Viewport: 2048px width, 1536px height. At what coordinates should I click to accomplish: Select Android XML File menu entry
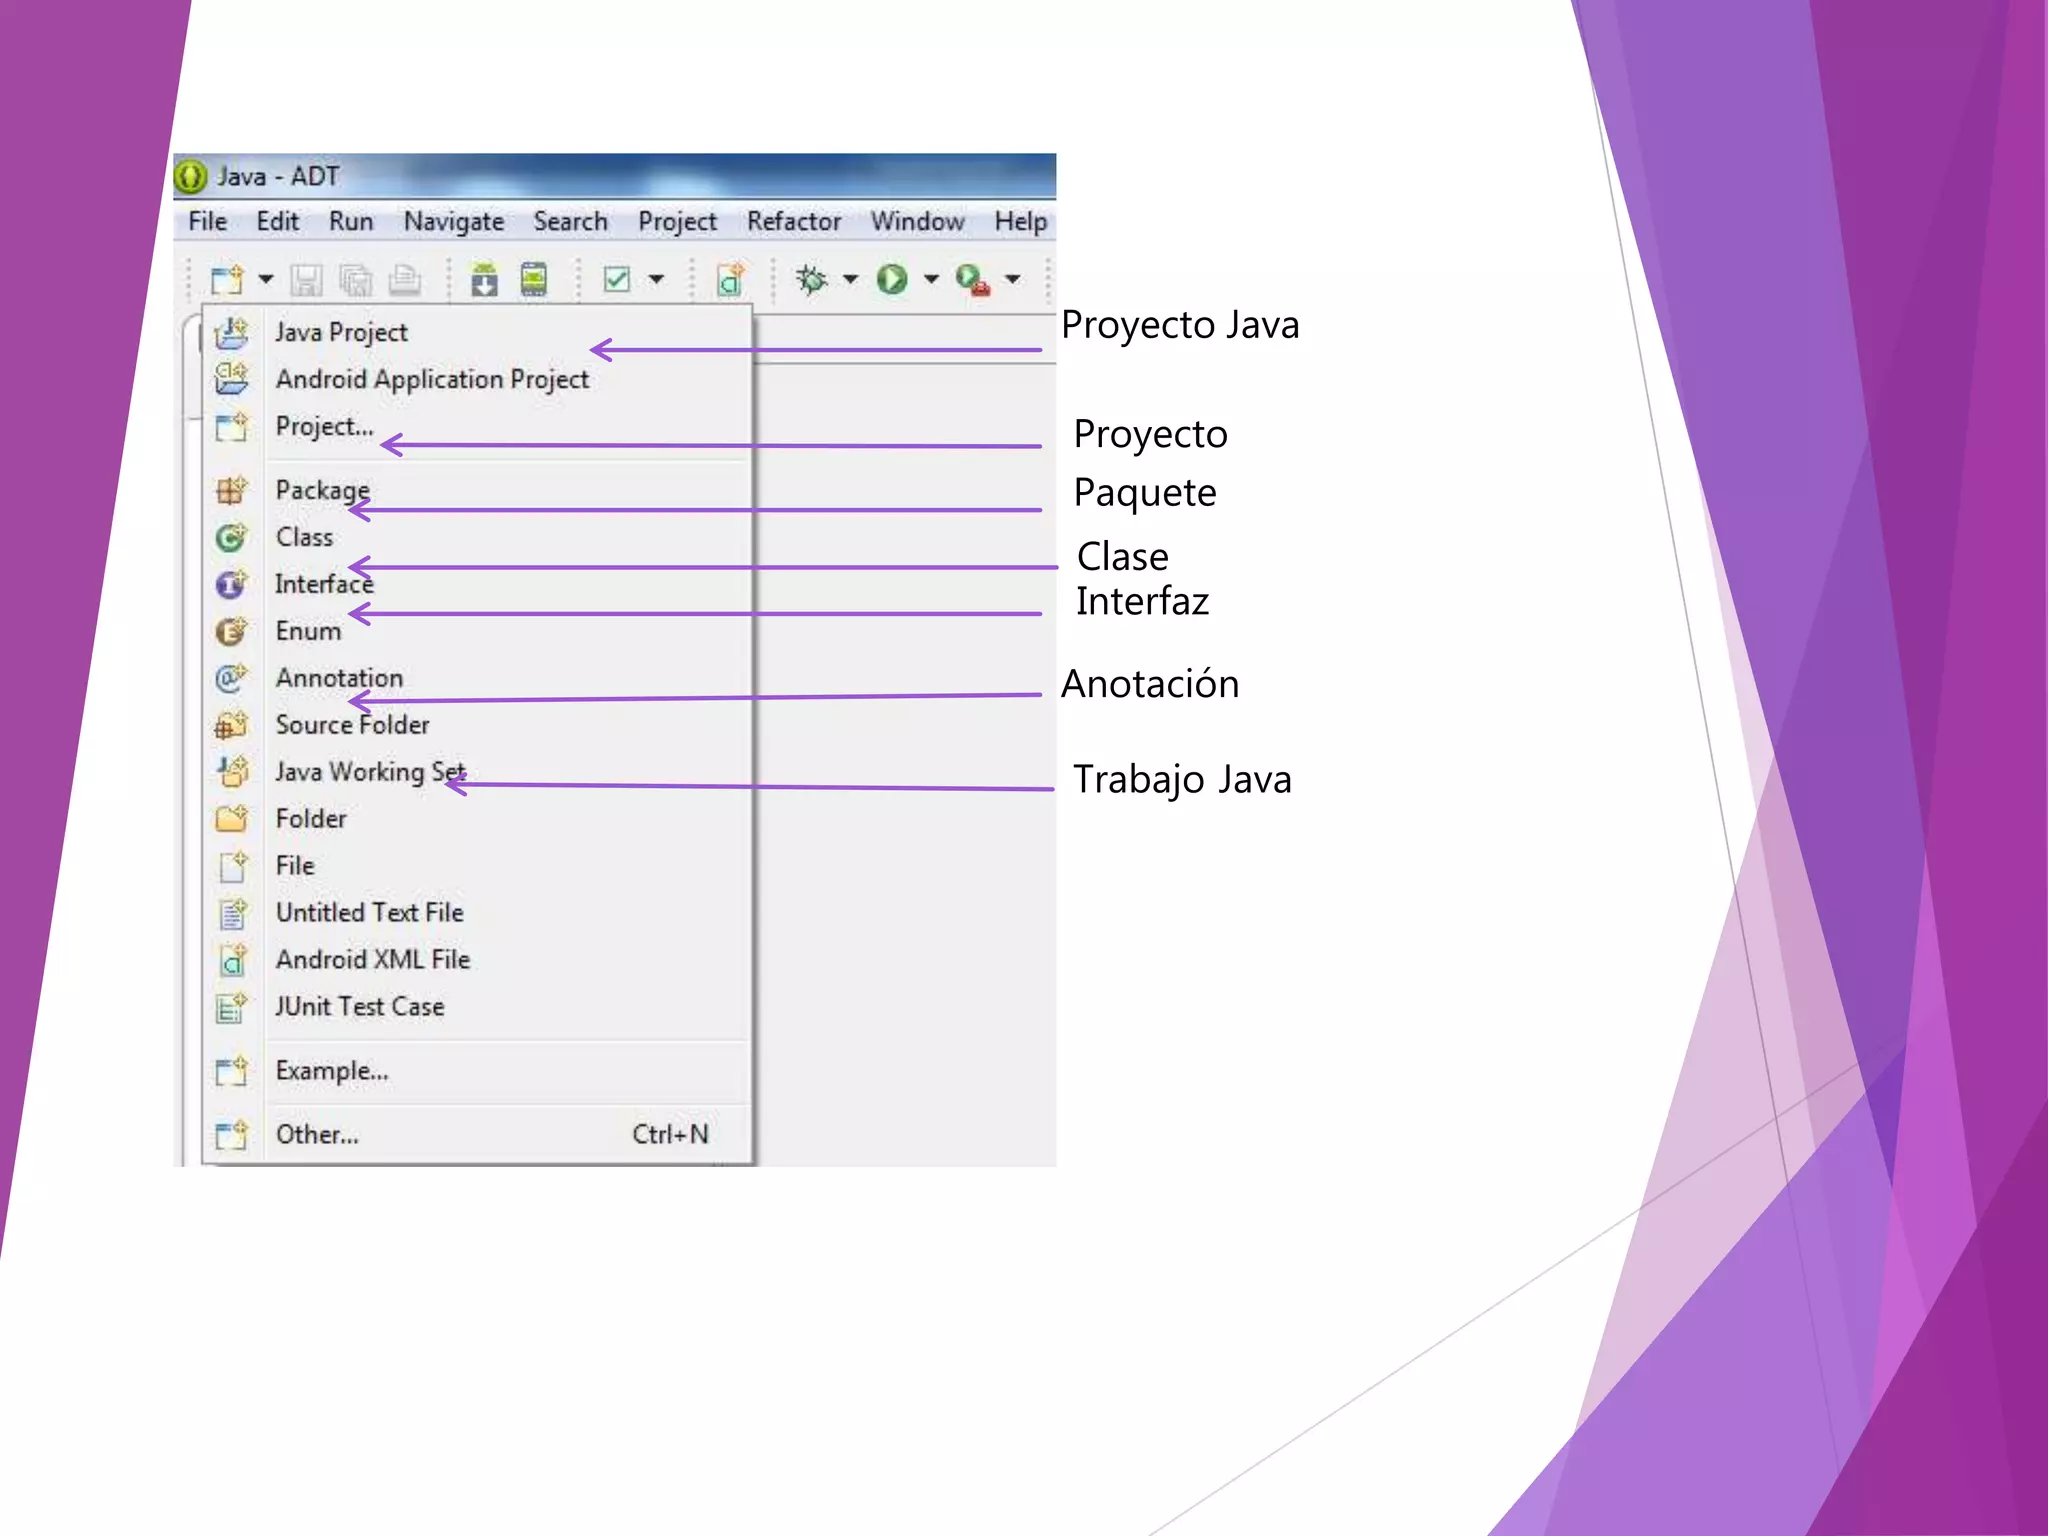pos(477,960)
